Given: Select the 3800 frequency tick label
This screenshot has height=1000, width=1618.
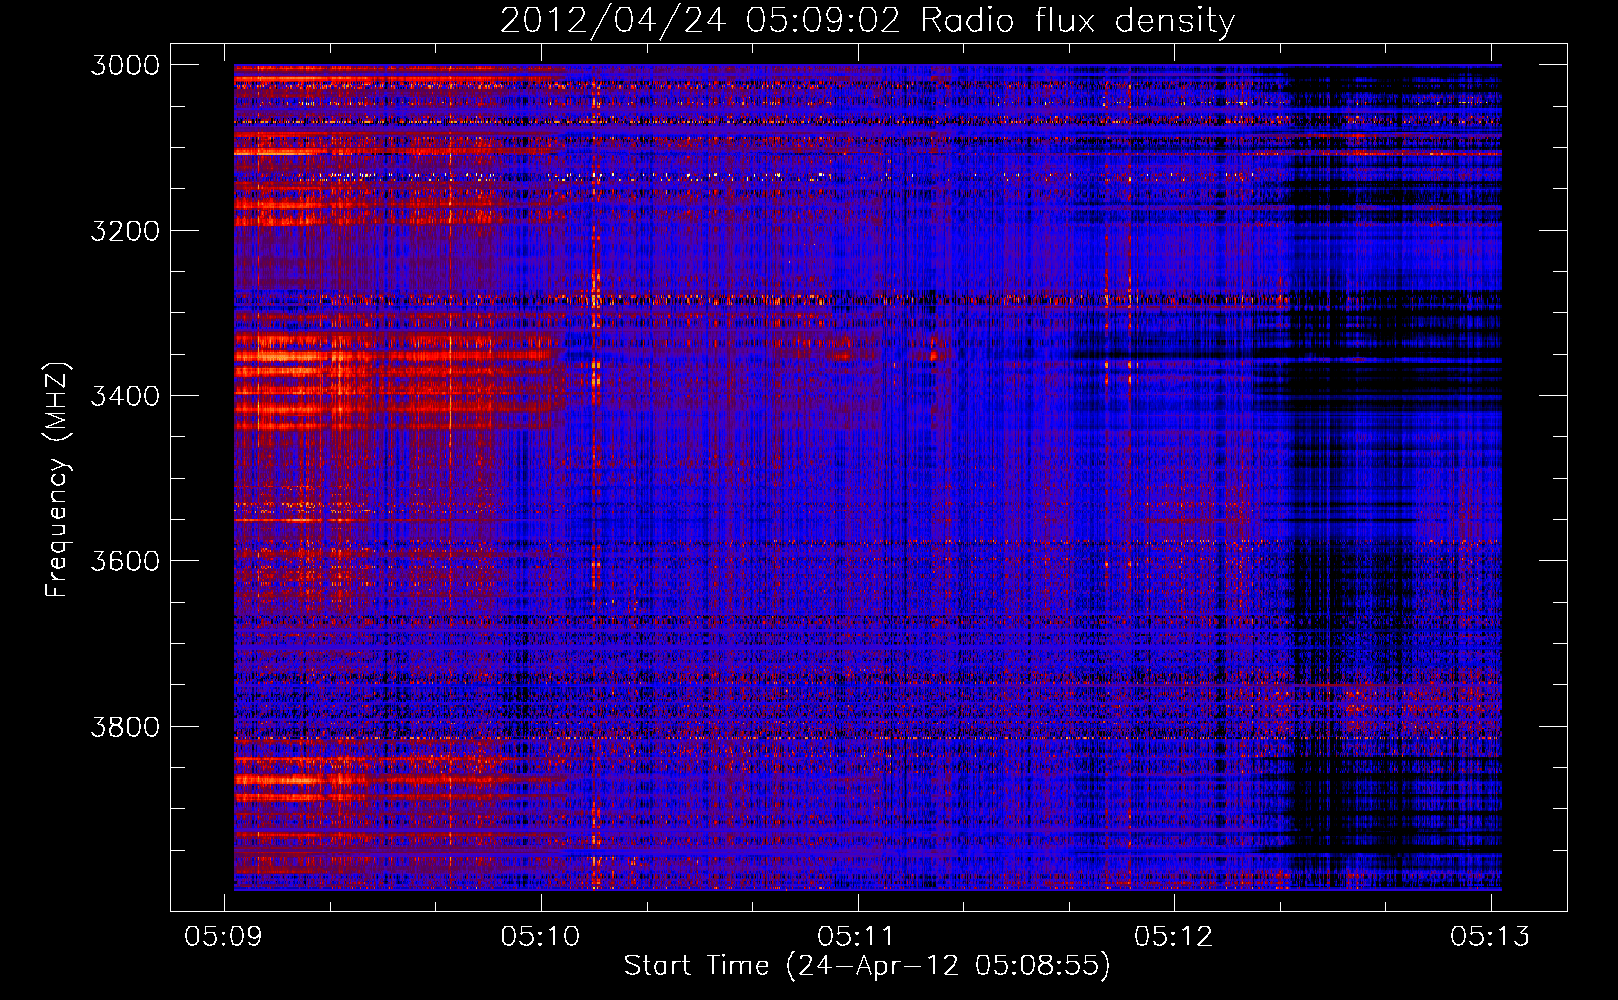Looking at the screenshot, I should pyautogui.click(x=125, y=726).
